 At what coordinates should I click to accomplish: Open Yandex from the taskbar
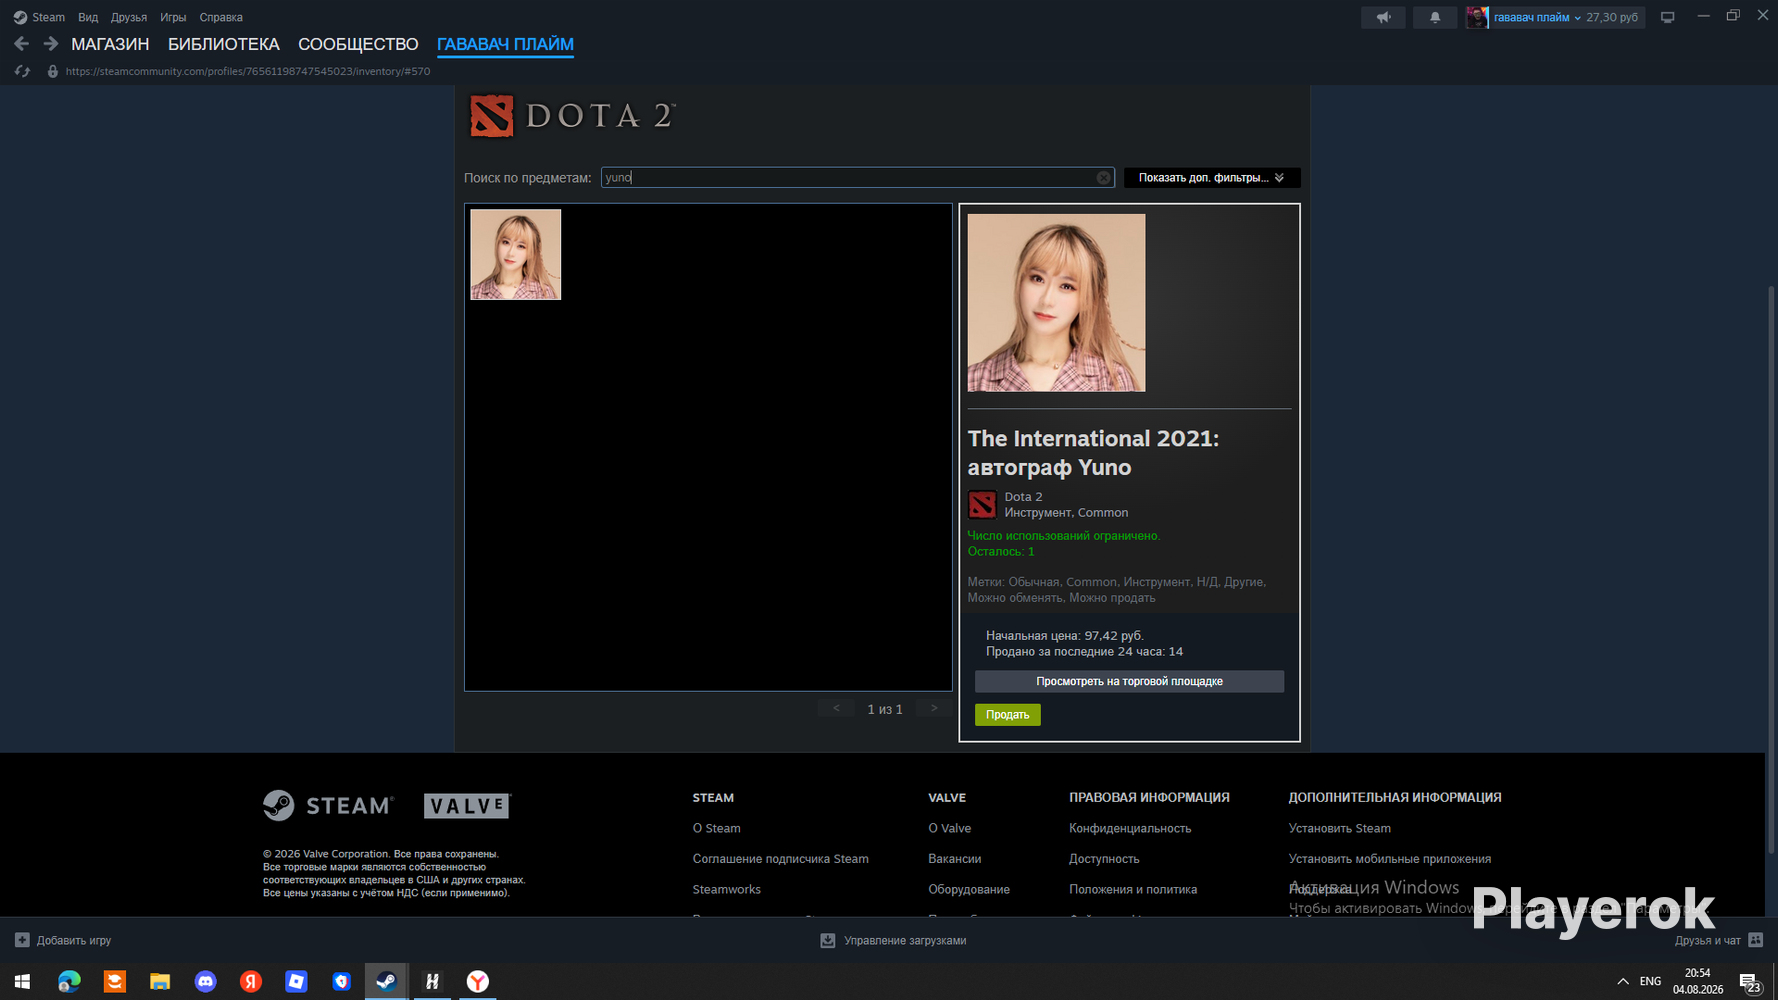click(251, 982)
